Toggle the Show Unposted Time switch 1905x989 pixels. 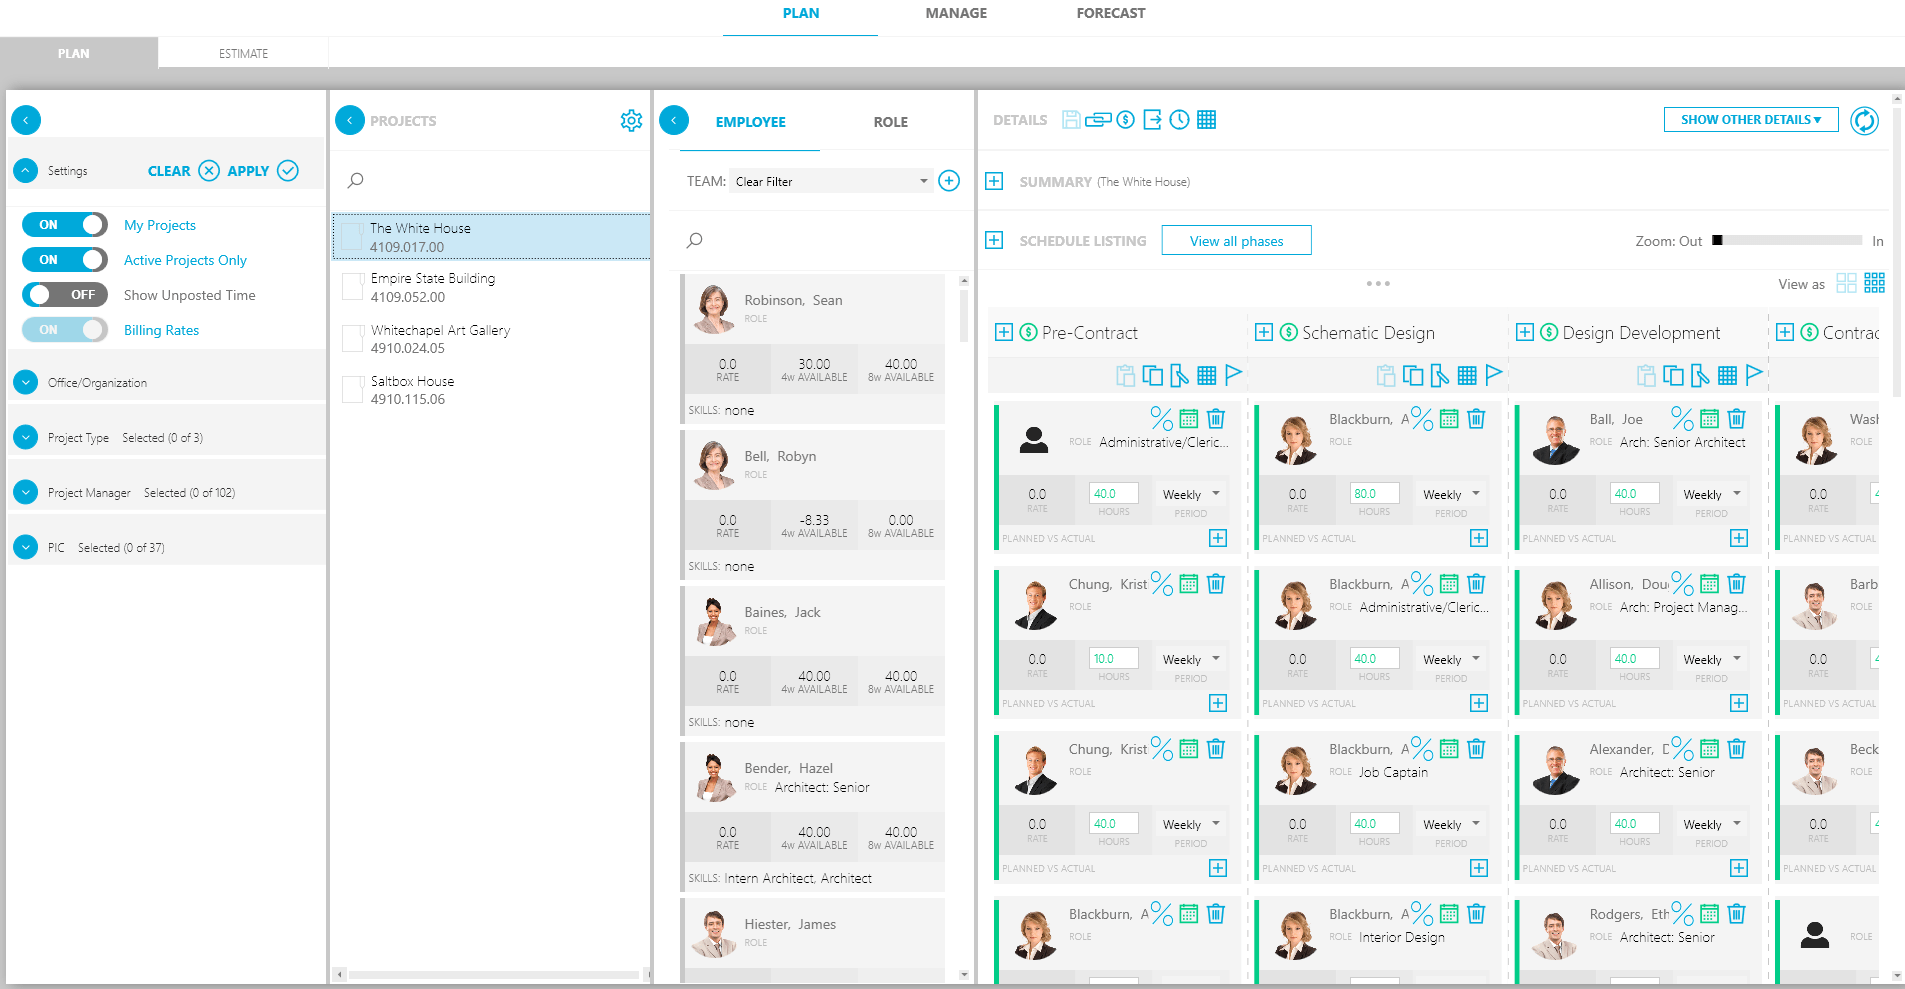[65, 295]
